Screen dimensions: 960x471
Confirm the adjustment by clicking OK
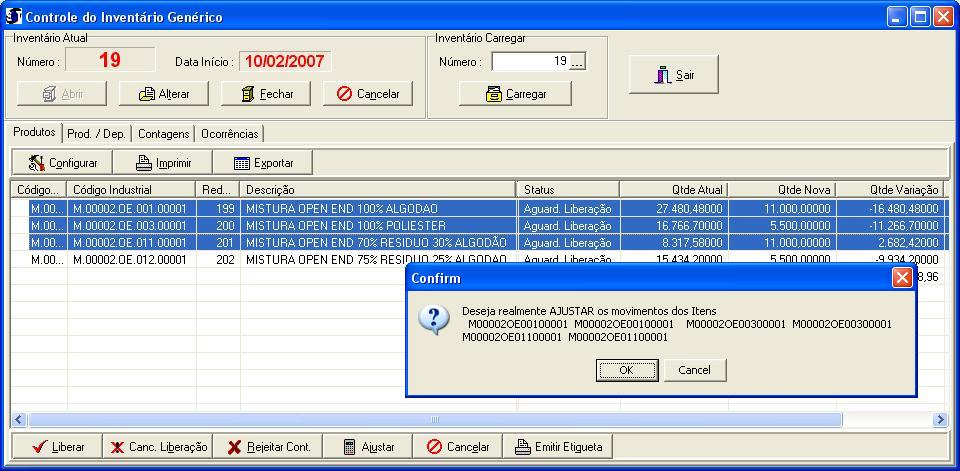pos(627,370)
